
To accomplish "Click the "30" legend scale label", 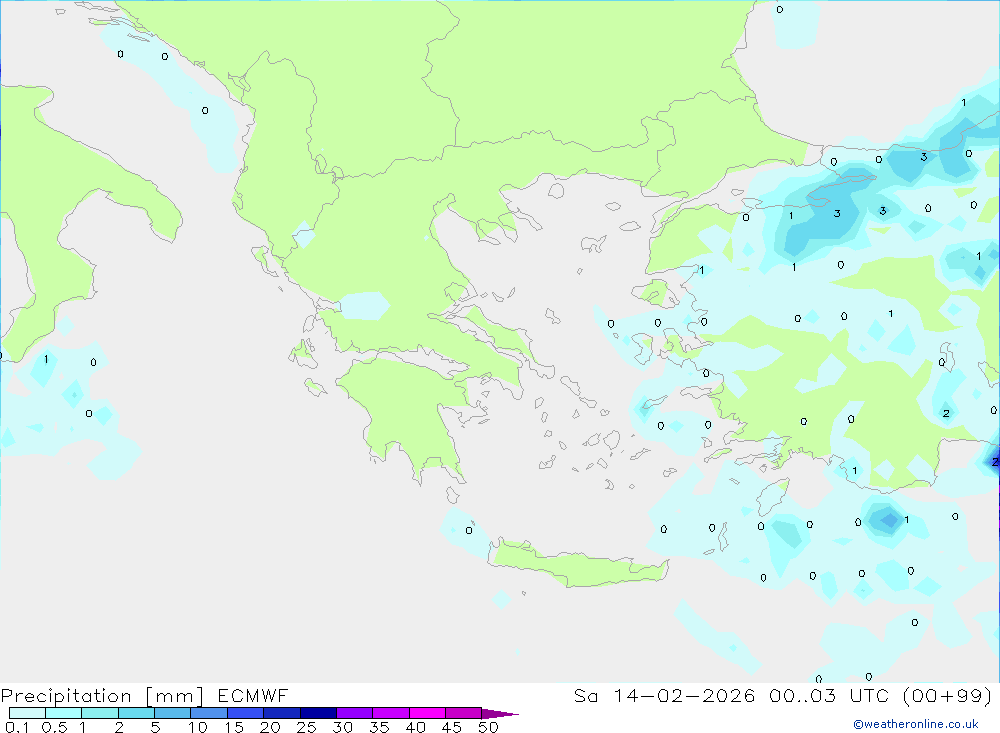I will (343, 727).
